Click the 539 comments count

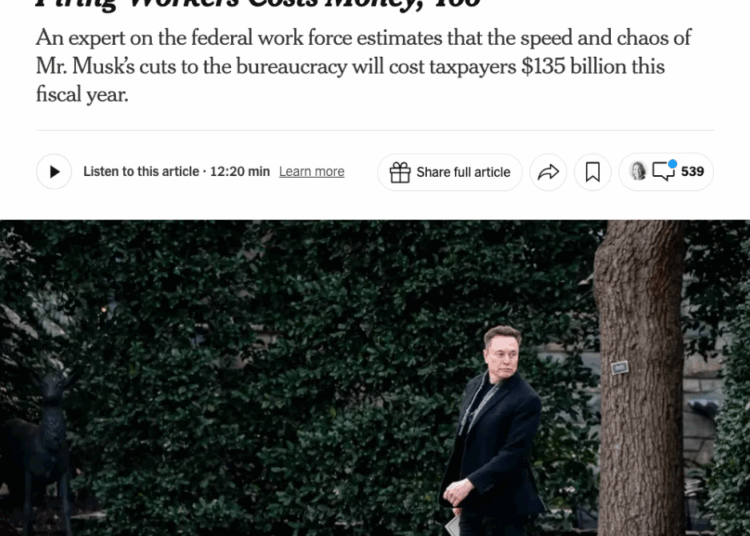pos(692,172)
